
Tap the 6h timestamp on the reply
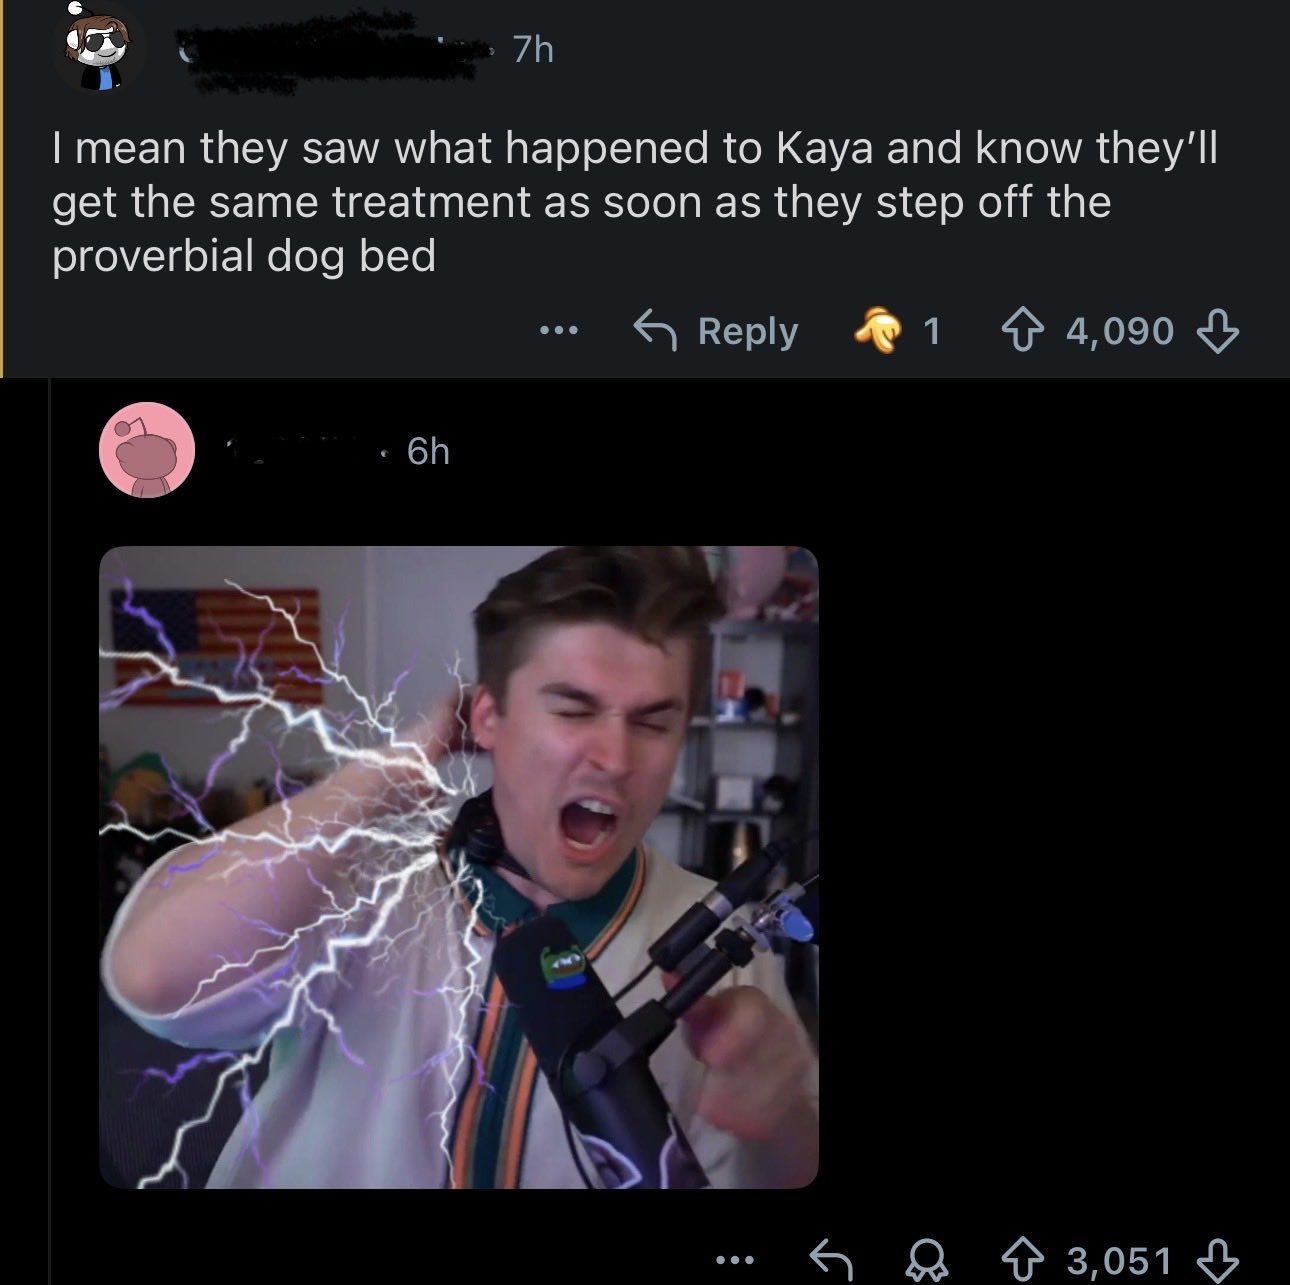click(428, 451)
